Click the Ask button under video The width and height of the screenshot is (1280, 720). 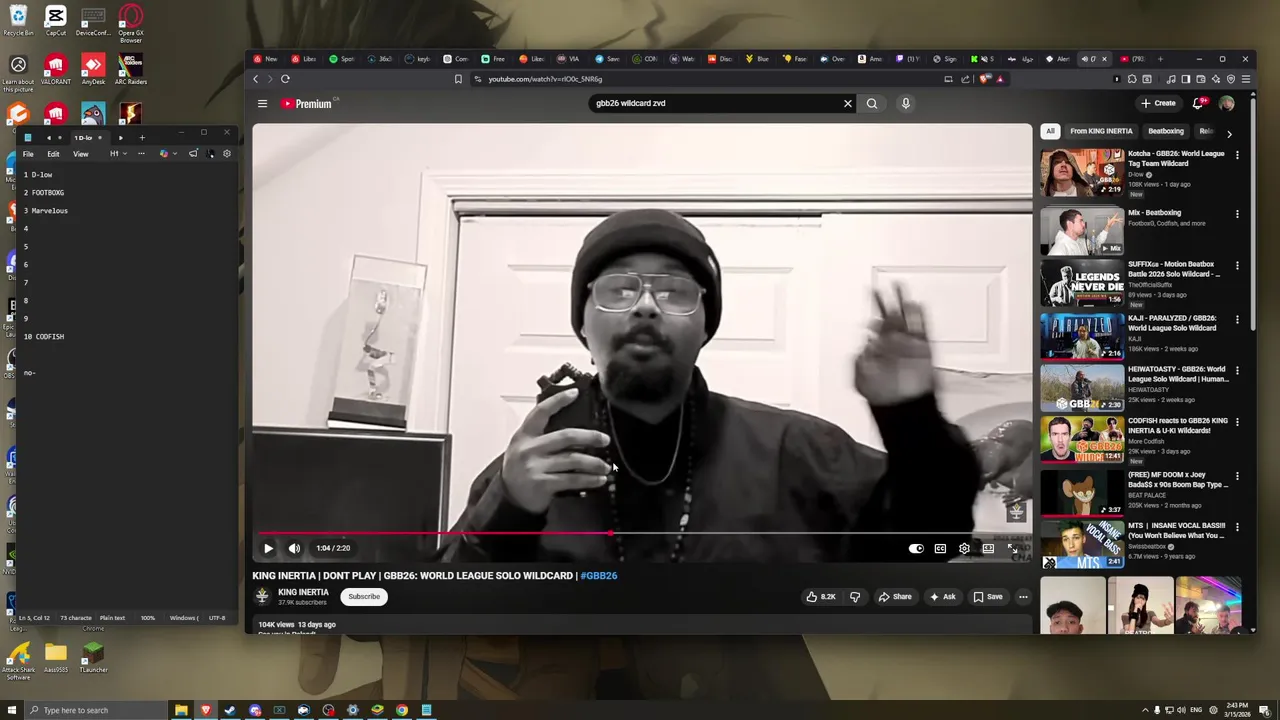coord(943,597)
